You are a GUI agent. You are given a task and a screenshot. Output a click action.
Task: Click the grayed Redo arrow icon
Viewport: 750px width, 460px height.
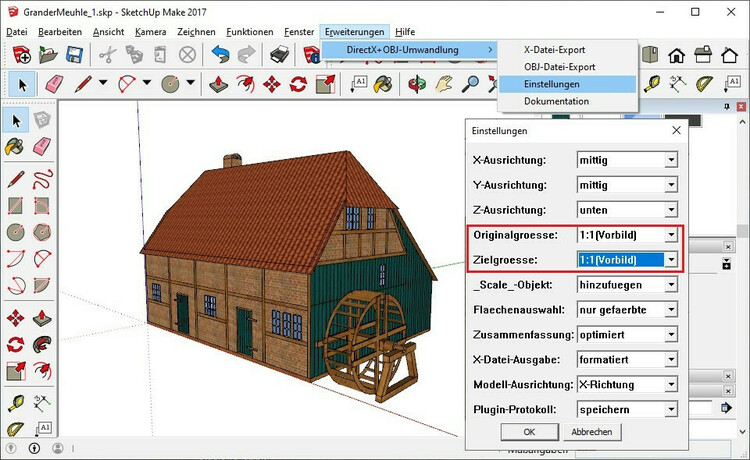coord(246,55)
